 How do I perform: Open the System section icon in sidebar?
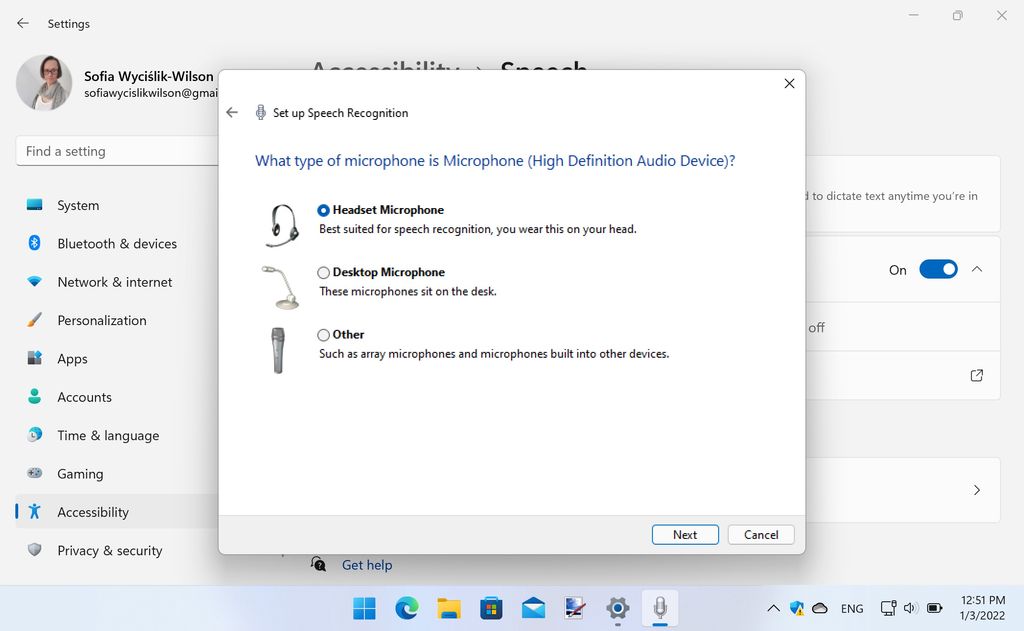33,205
